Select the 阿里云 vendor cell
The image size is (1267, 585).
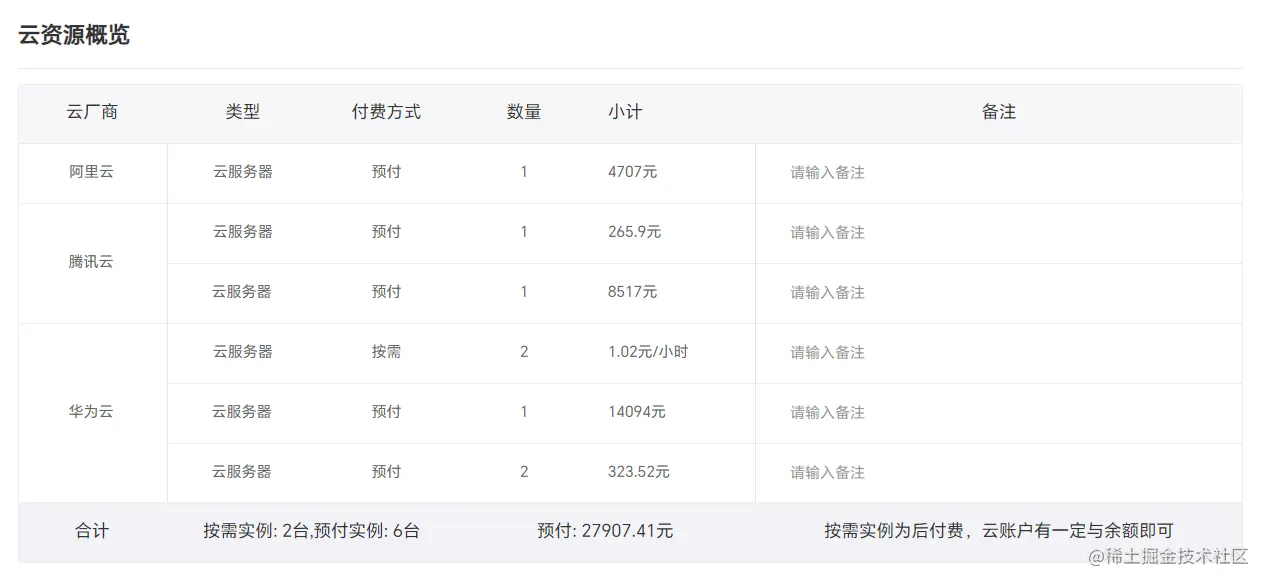[x=92, y=172]
